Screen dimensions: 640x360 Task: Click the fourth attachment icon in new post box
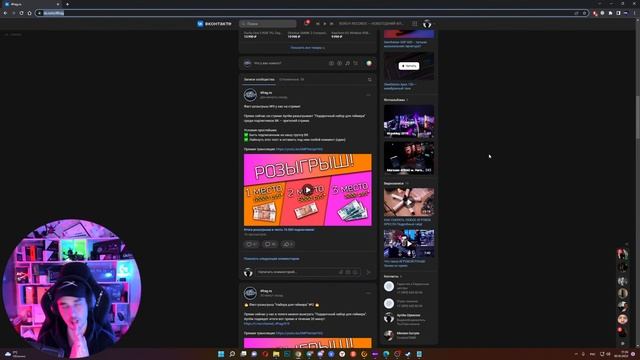356,63
